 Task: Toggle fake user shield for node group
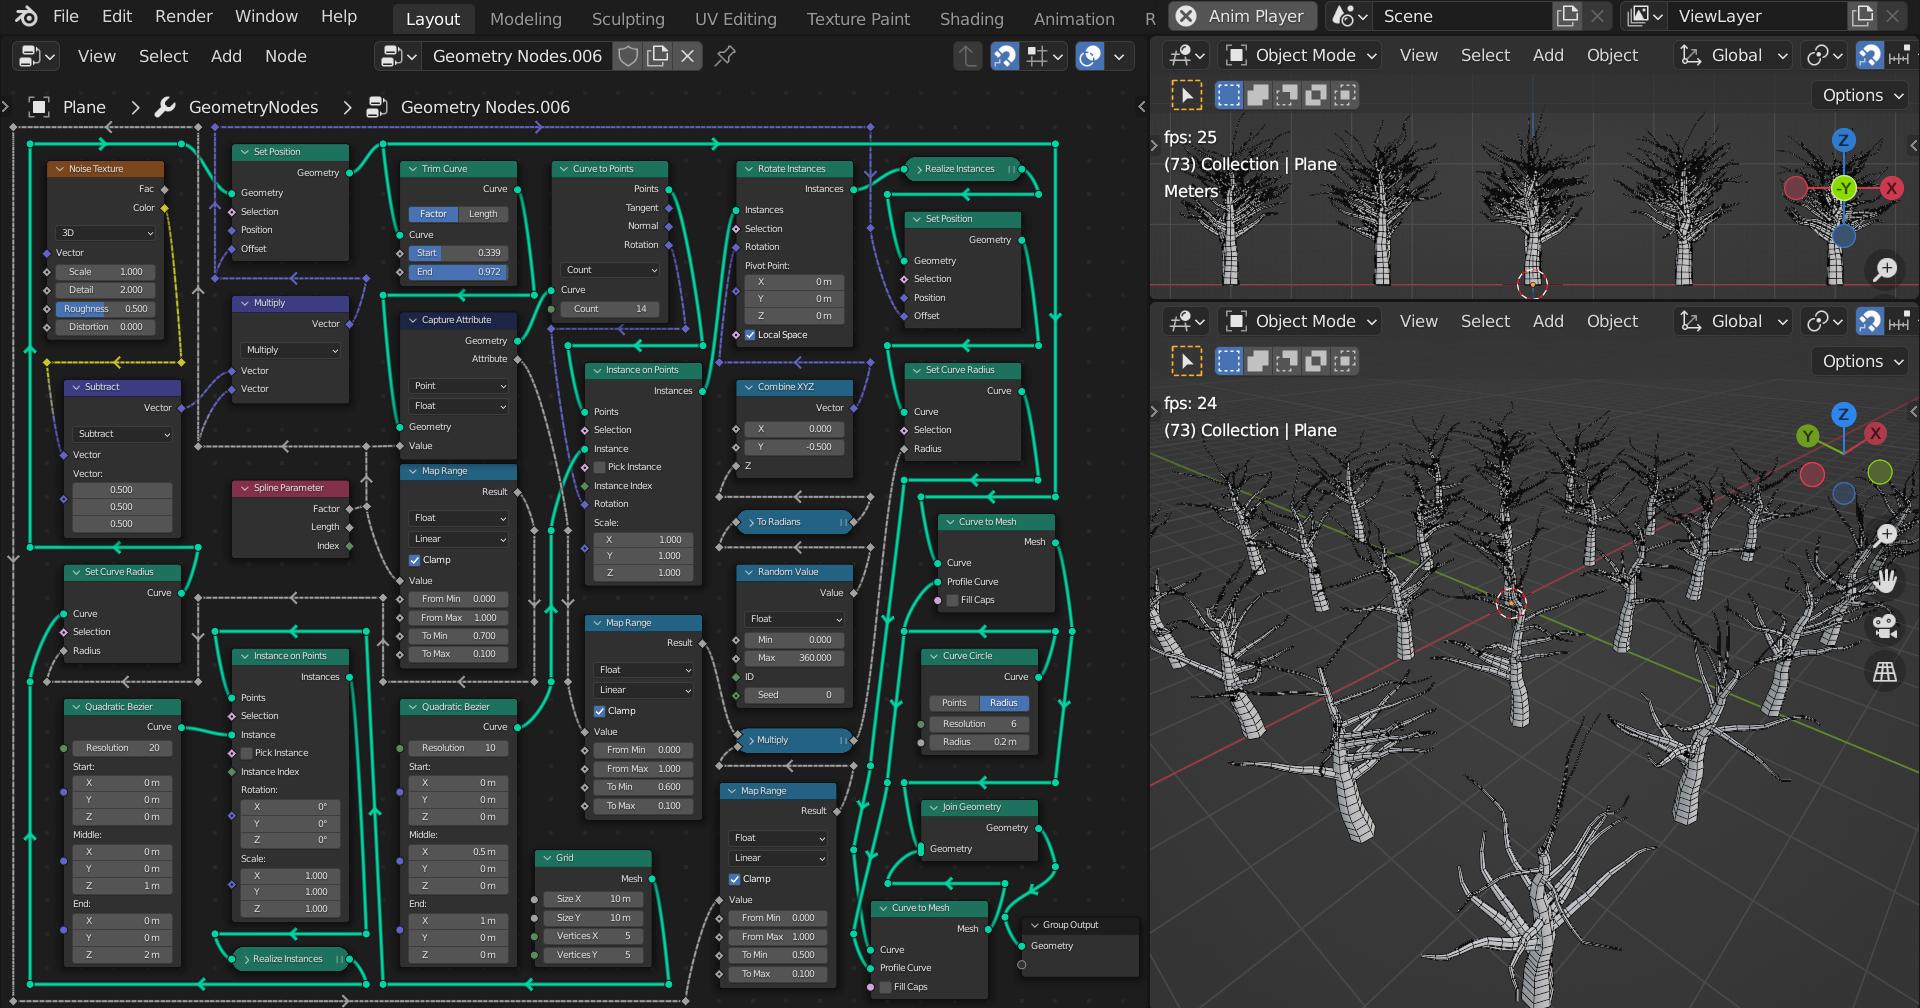(628, 56)
